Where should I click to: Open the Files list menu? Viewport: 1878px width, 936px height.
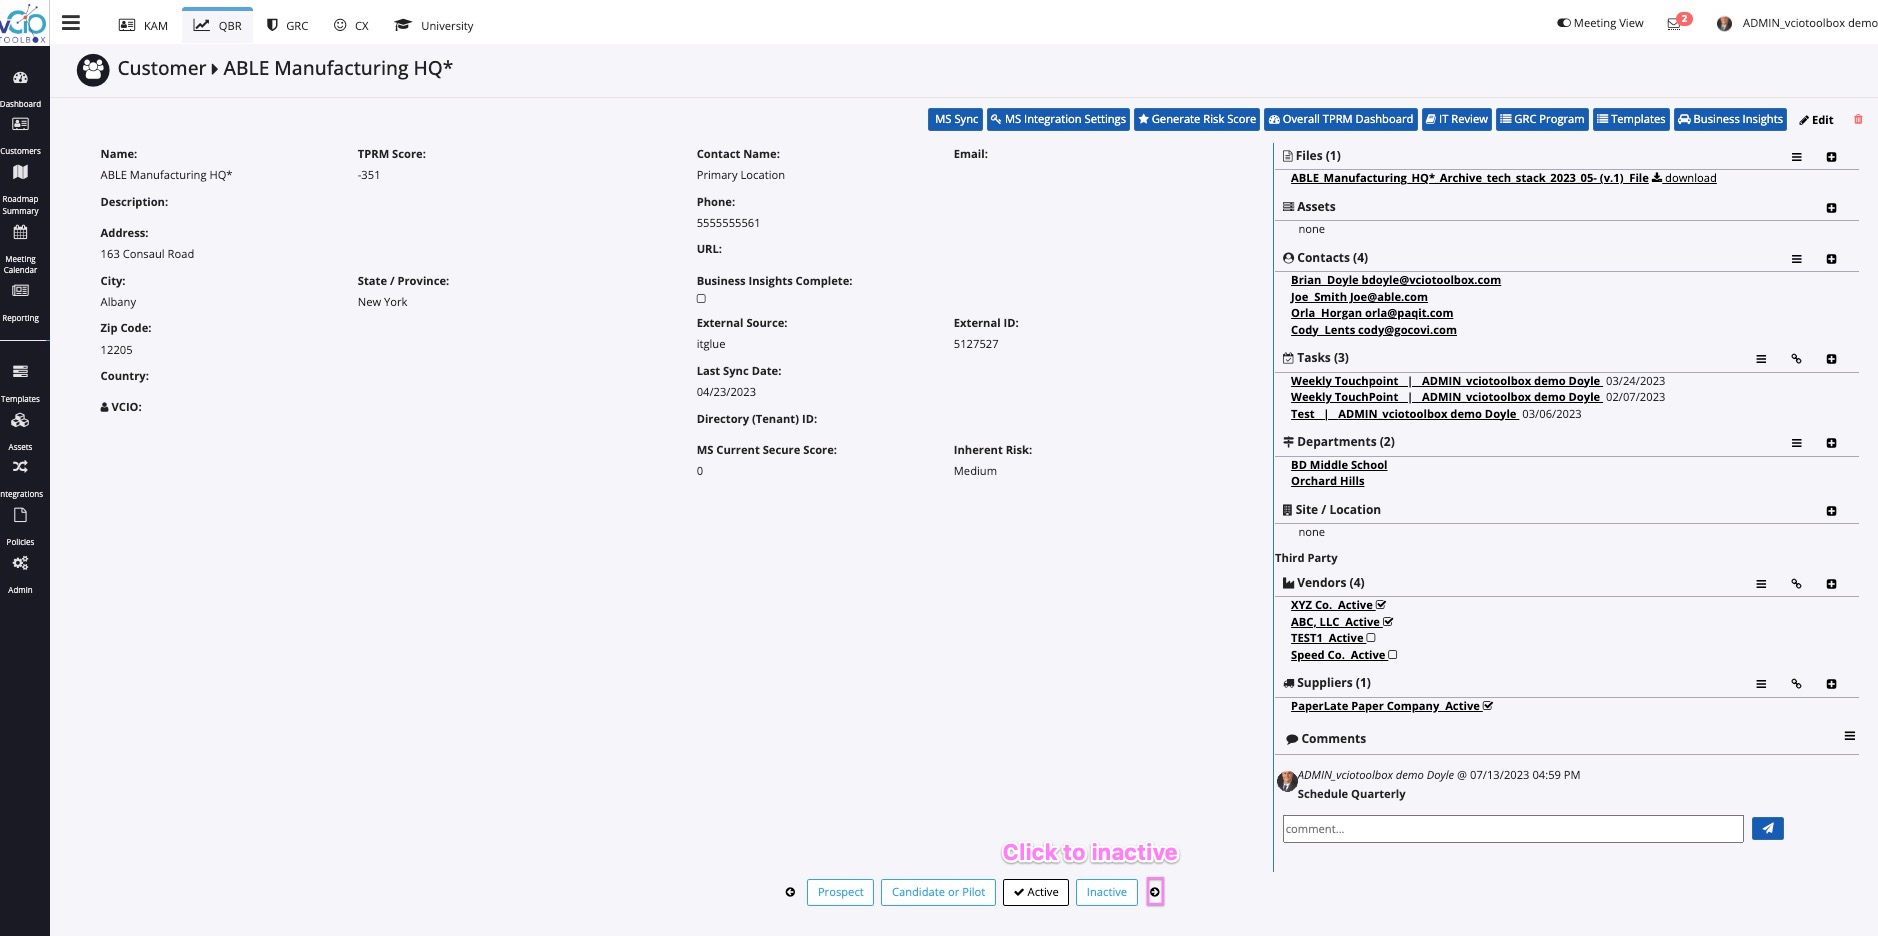pyautogui.click(x=1796, y=157)
